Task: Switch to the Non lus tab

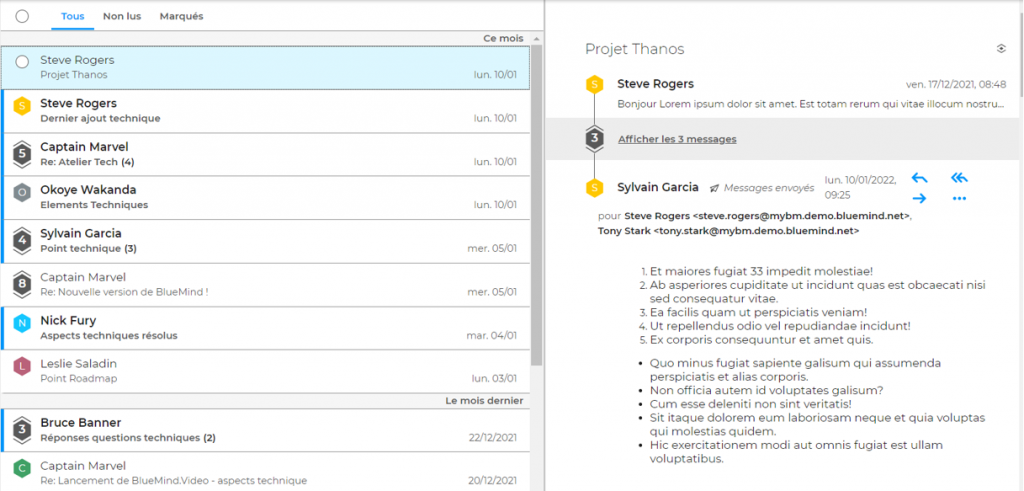Action: (121, 16)
